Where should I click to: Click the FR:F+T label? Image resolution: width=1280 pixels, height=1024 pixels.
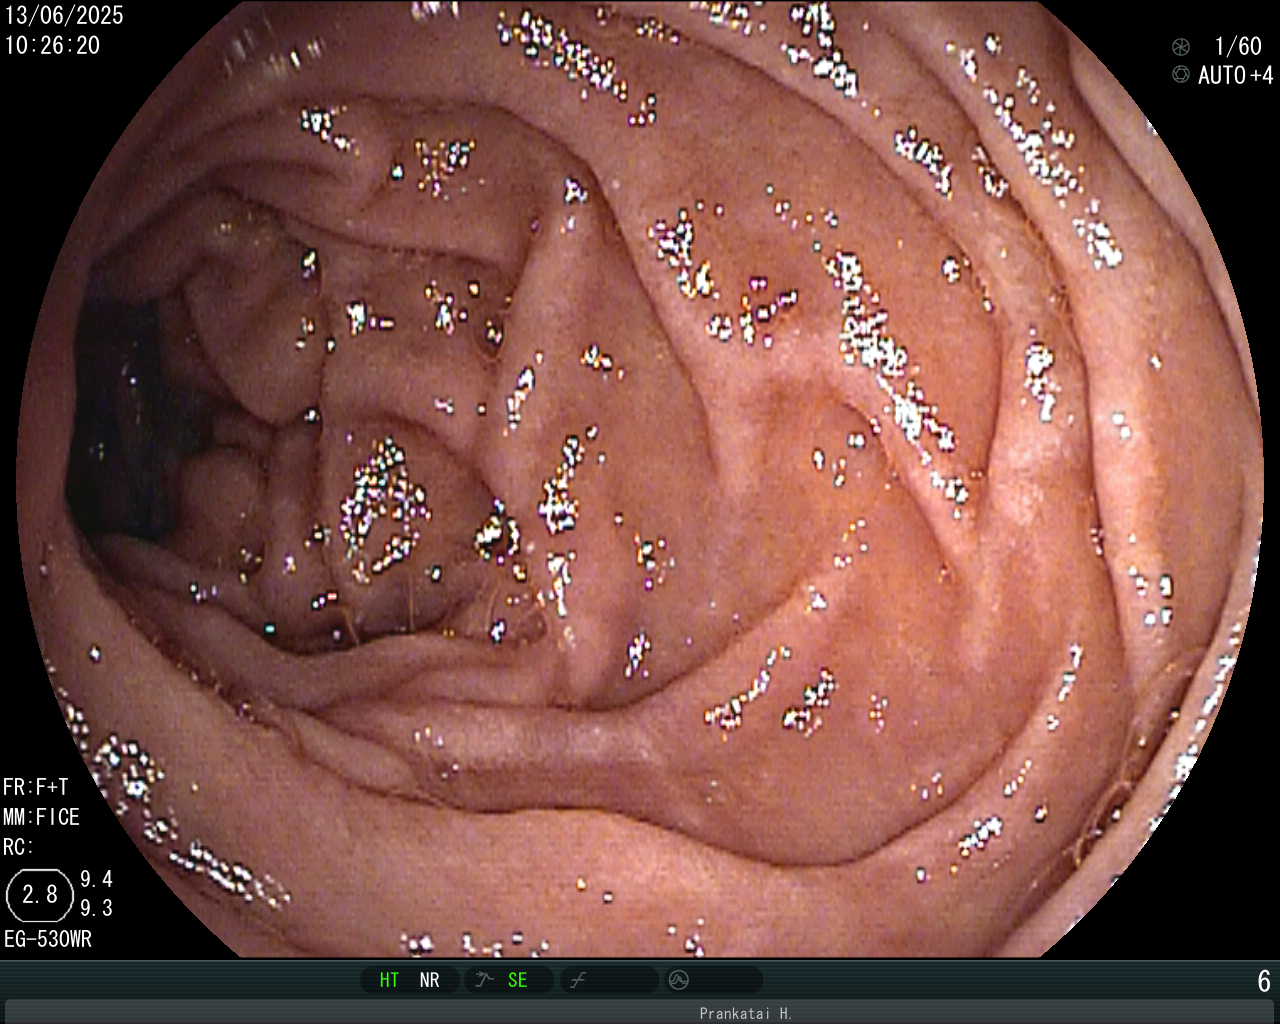[x=35, y=787]
